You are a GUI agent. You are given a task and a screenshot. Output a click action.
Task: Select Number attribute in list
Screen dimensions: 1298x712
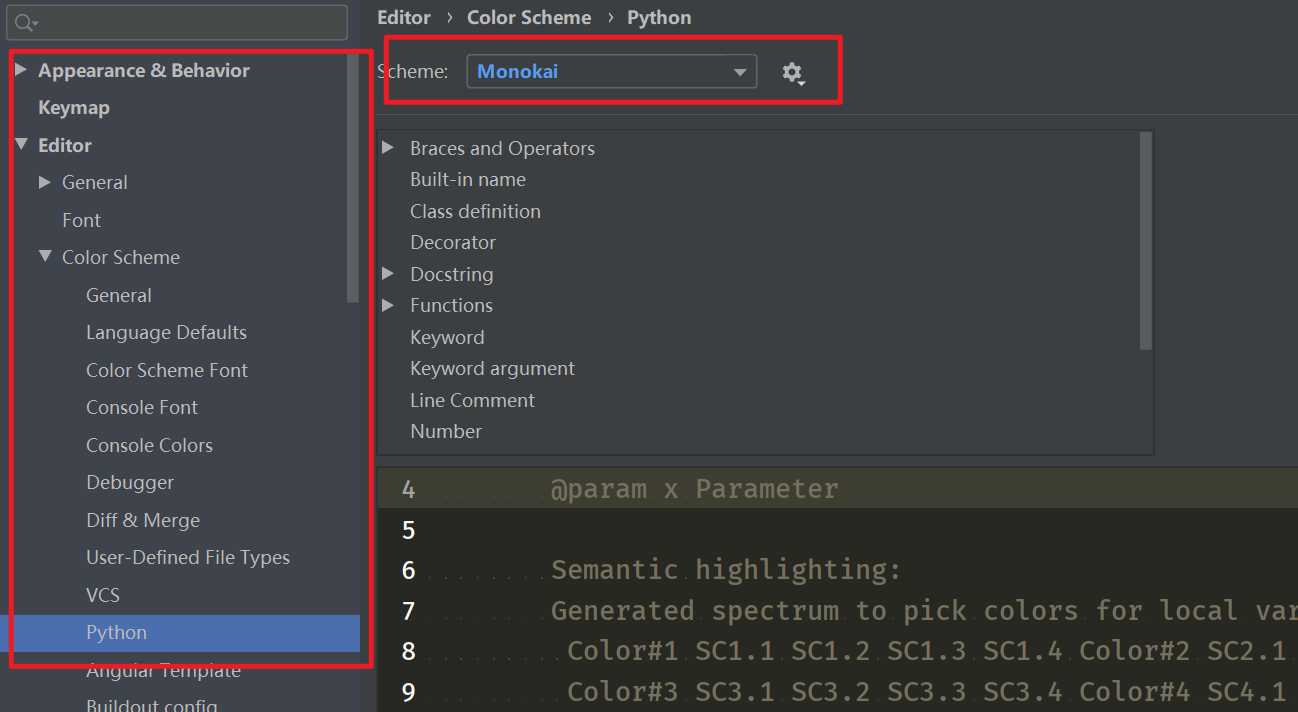coord(446,432)
